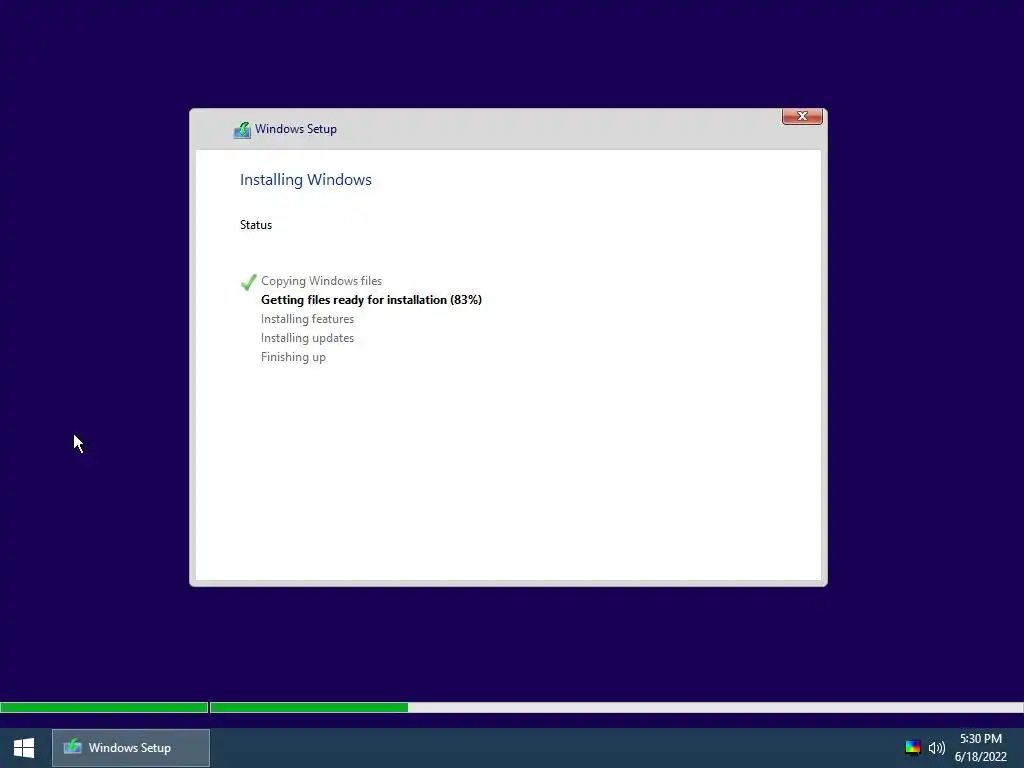This screenshot has width=1024, height=768.
Task: Click the 'Finishing up' status line
Action: [x=293, y=357]
